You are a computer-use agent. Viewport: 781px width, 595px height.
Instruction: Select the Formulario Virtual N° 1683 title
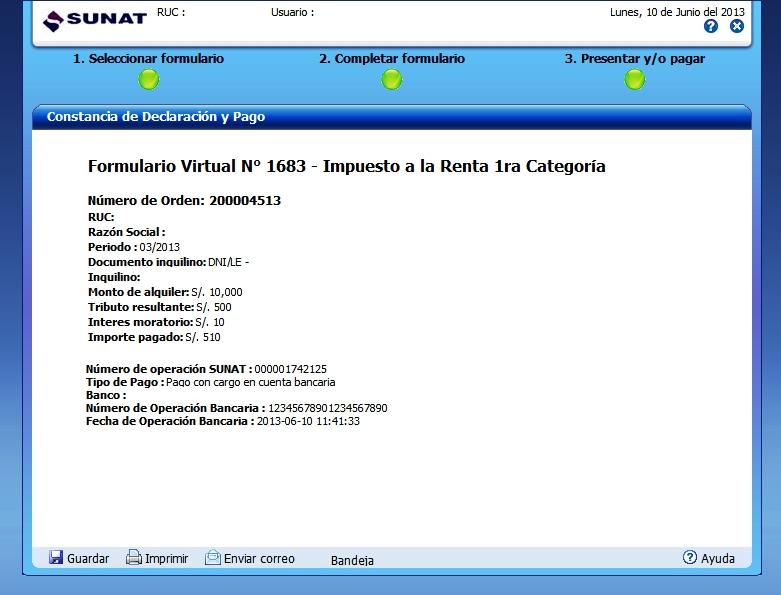[x=347, y=166]
